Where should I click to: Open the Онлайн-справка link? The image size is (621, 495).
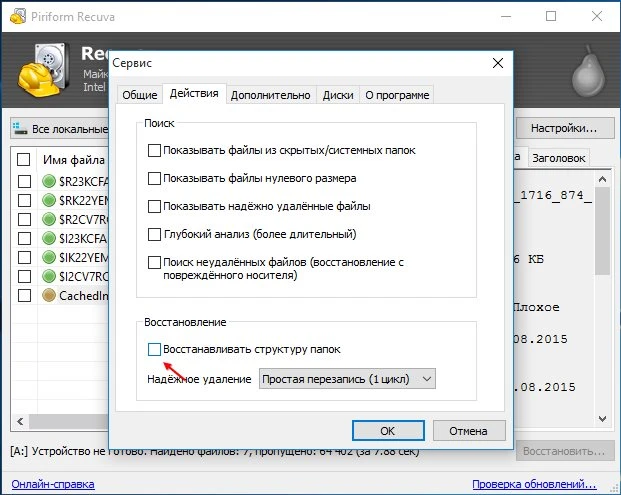[52, 484]
